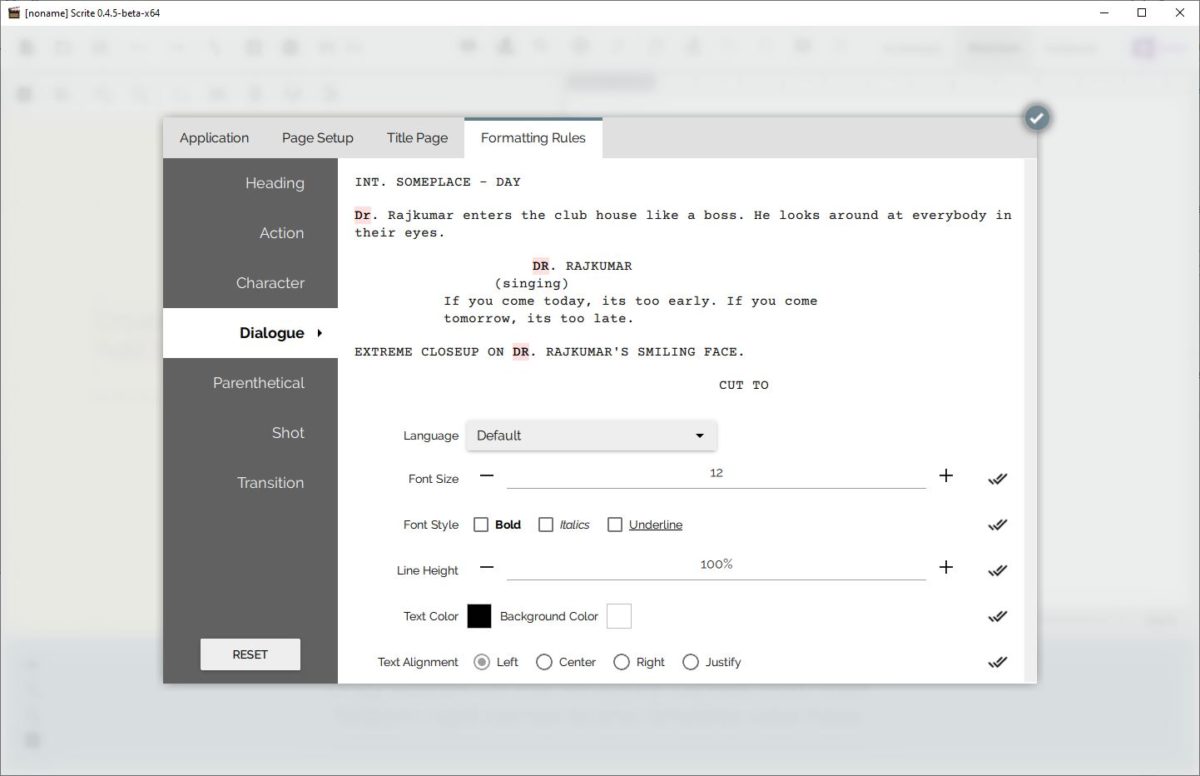The width and height of the screenshot is (1200, 776).
Task: Pick the white Background Color swatch
Action: (x=619, y=616)
